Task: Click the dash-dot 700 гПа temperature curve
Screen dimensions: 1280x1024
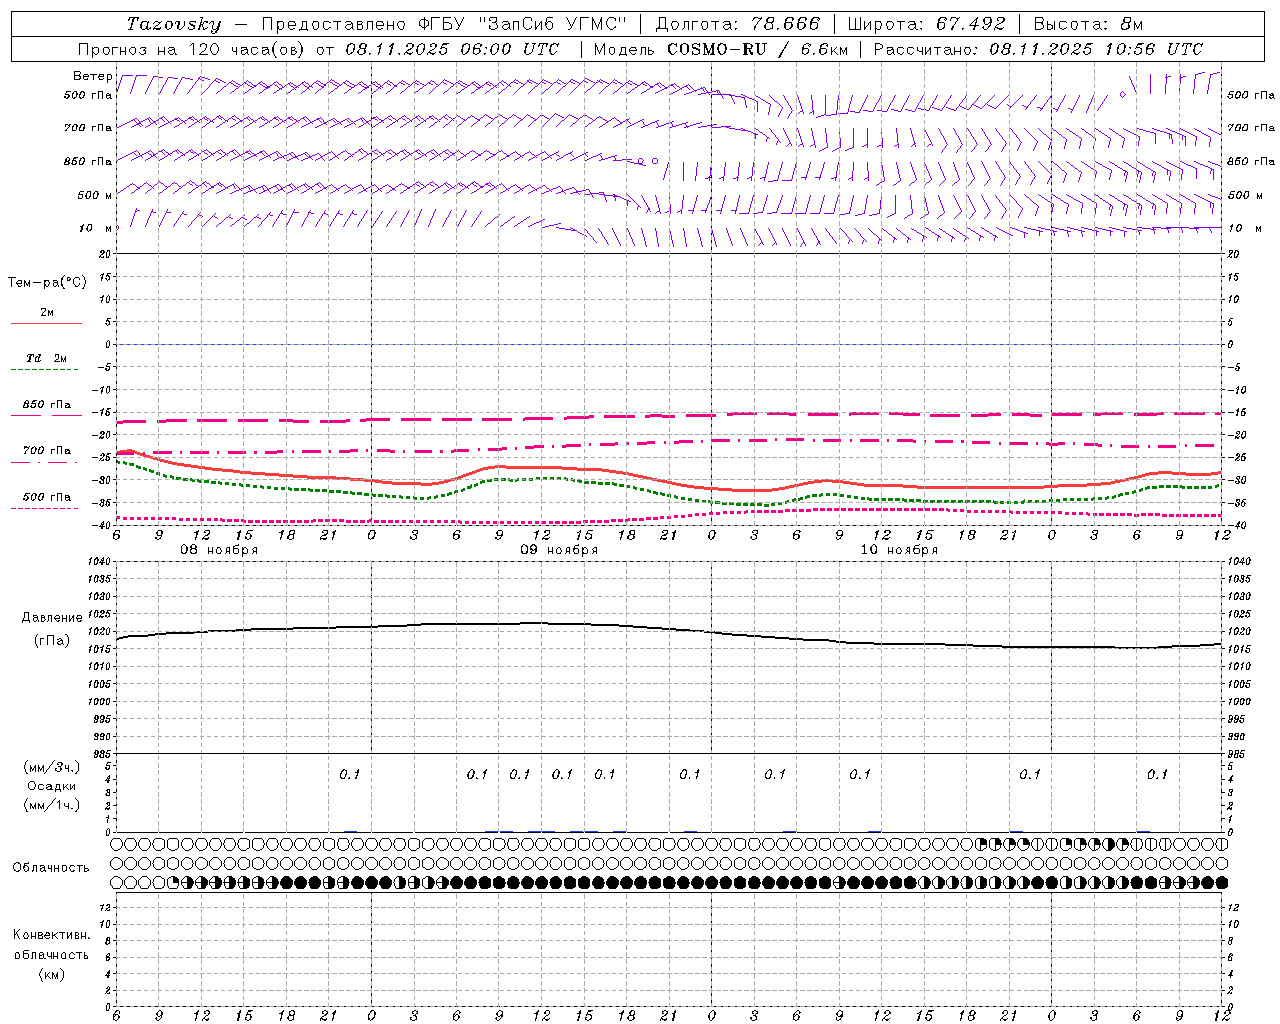Action: click(668, 441)
